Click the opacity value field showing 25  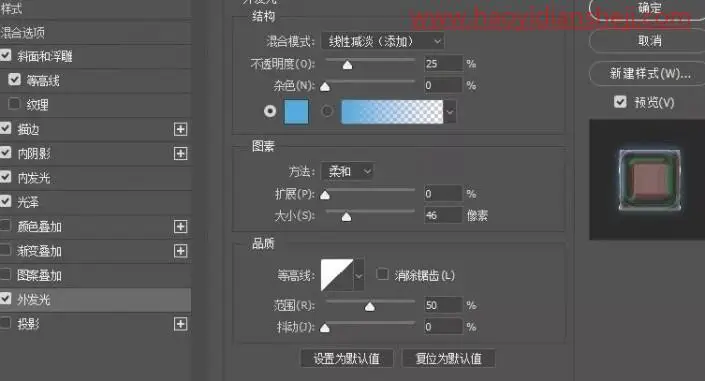pos(443,63)
